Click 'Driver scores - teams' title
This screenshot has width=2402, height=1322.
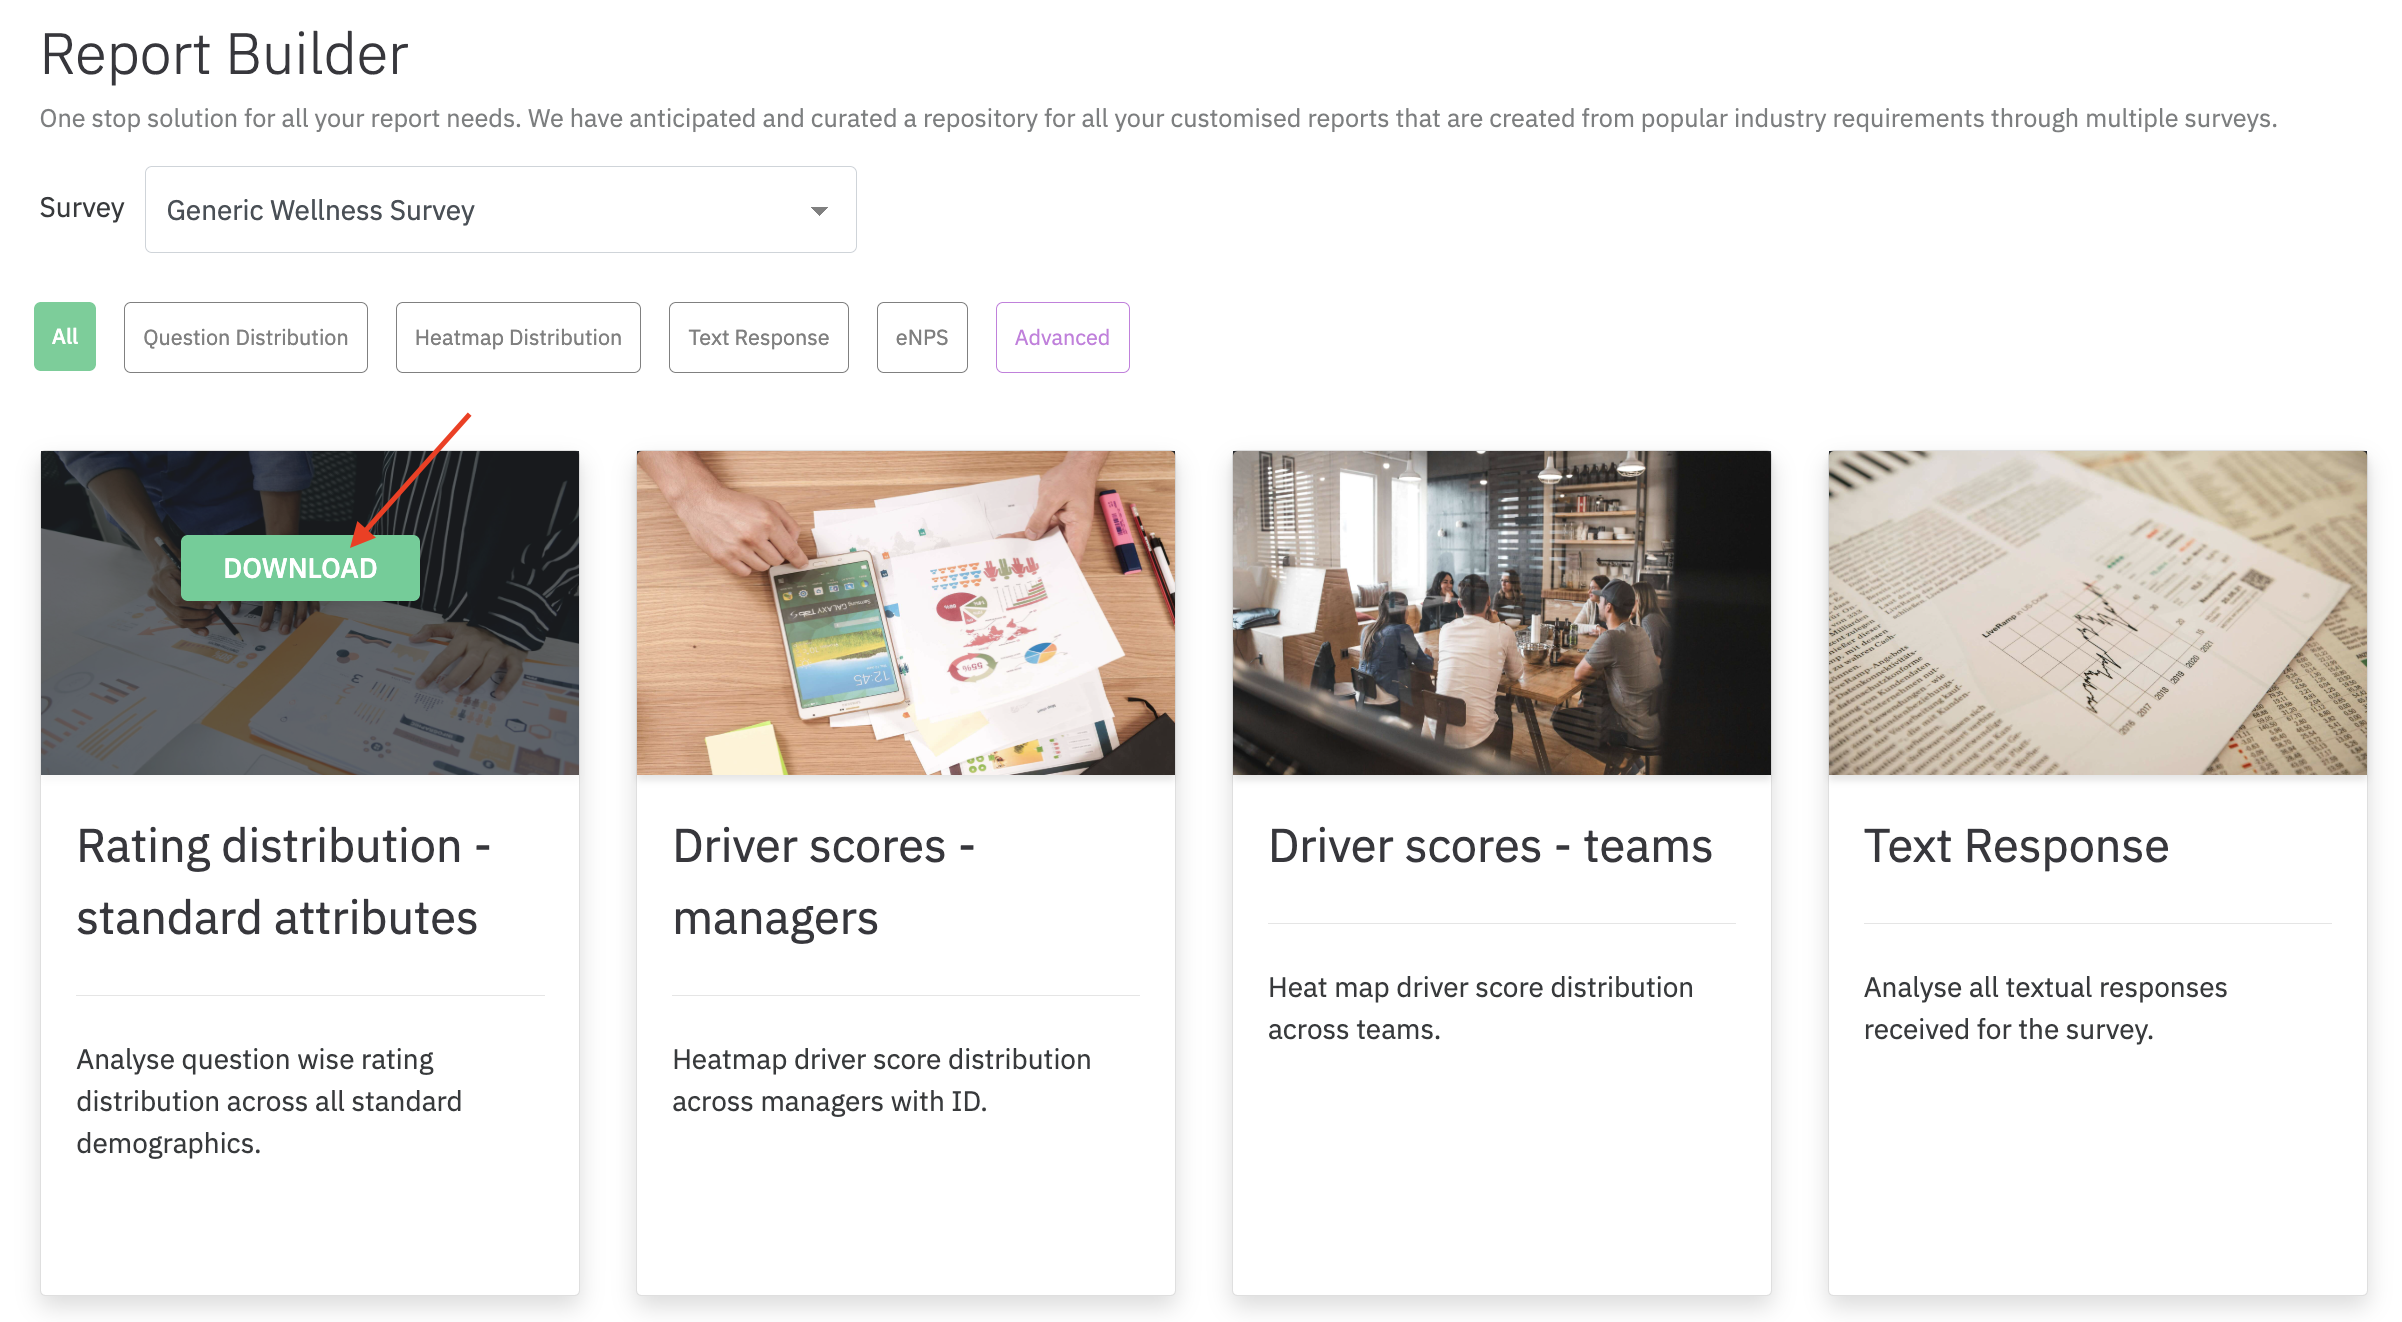(1491, 846)
